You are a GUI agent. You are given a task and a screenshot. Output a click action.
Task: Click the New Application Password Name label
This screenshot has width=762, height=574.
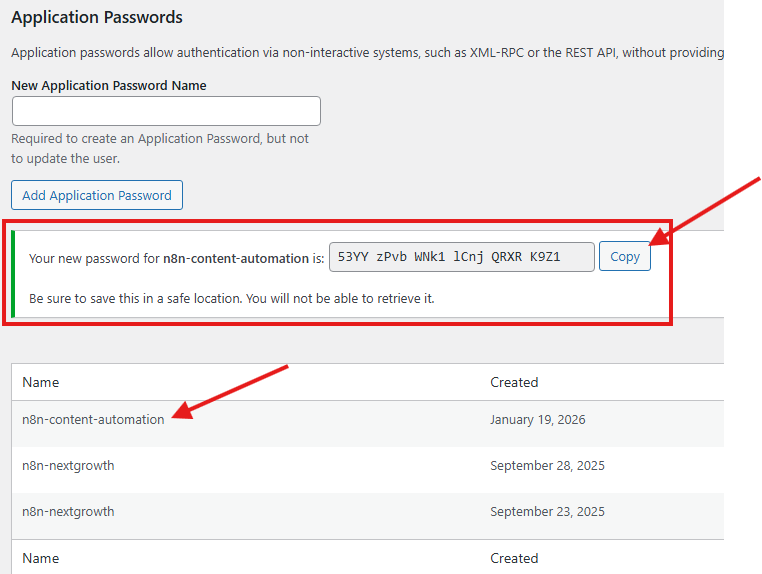click(109, 86)
